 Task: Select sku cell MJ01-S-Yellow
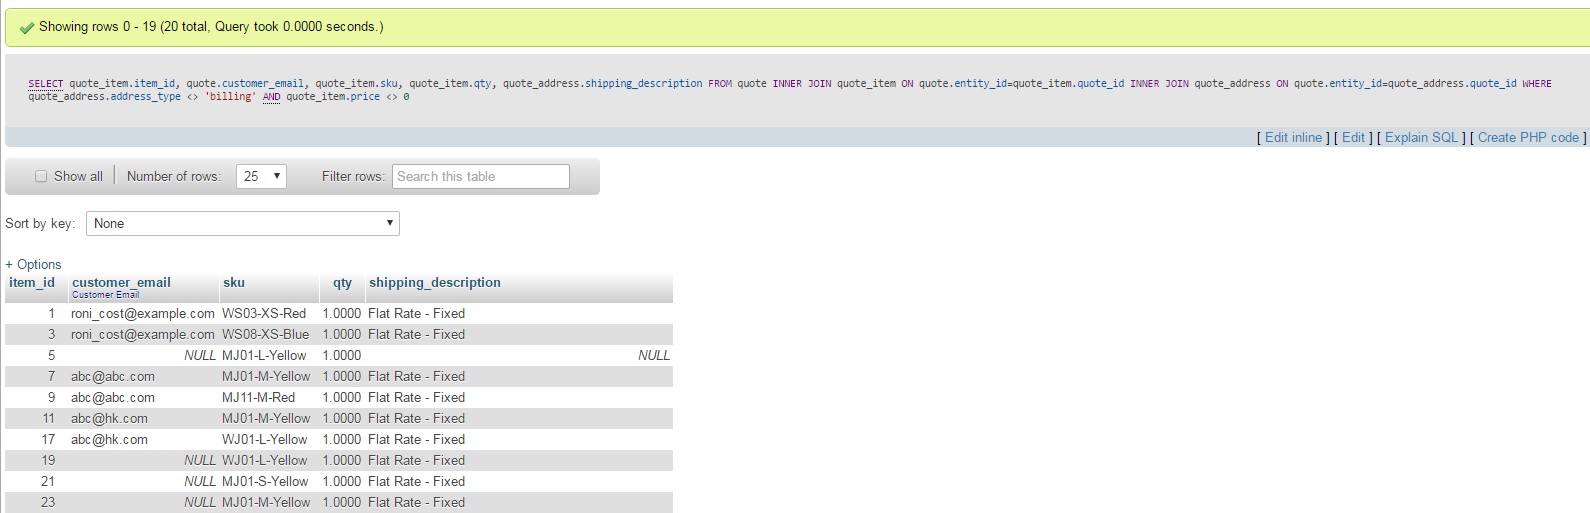pyautogui.click(x=266, y=482)
